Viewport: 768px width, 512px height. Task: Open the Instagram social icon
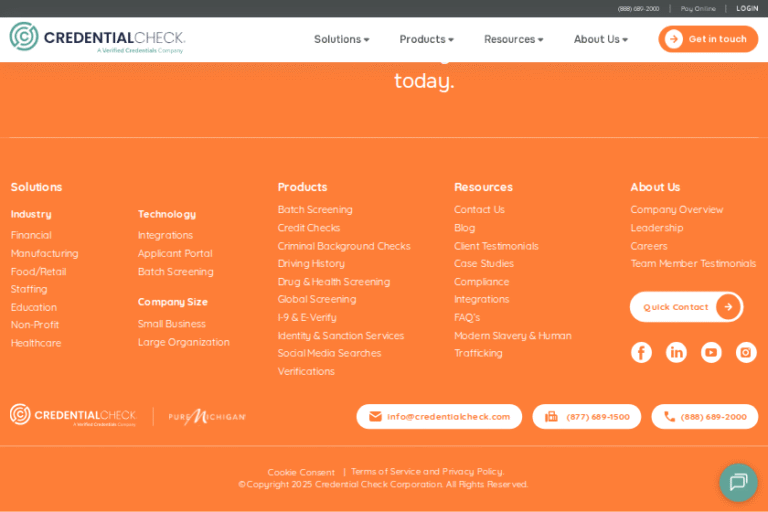[x=746, y=352]
